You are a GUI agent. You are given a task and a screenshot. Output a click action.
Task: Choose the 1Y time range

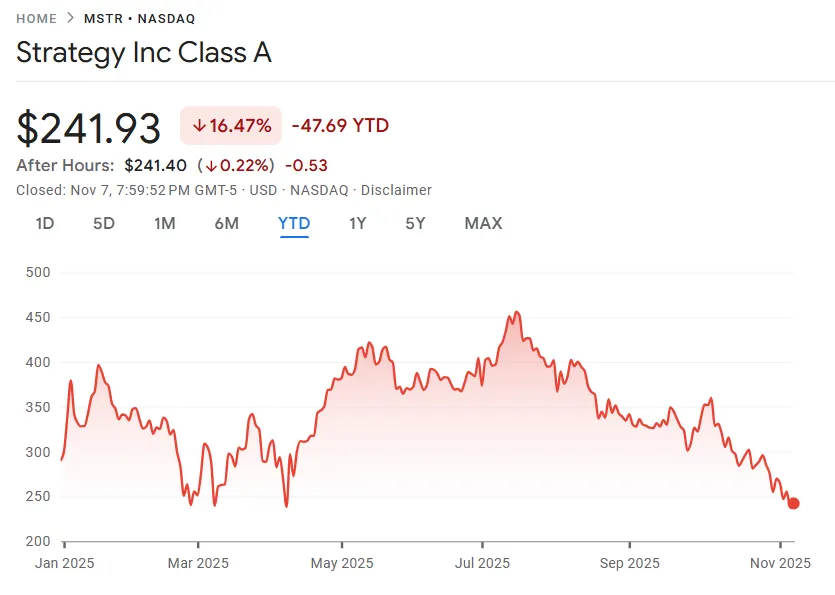[357, 223]
